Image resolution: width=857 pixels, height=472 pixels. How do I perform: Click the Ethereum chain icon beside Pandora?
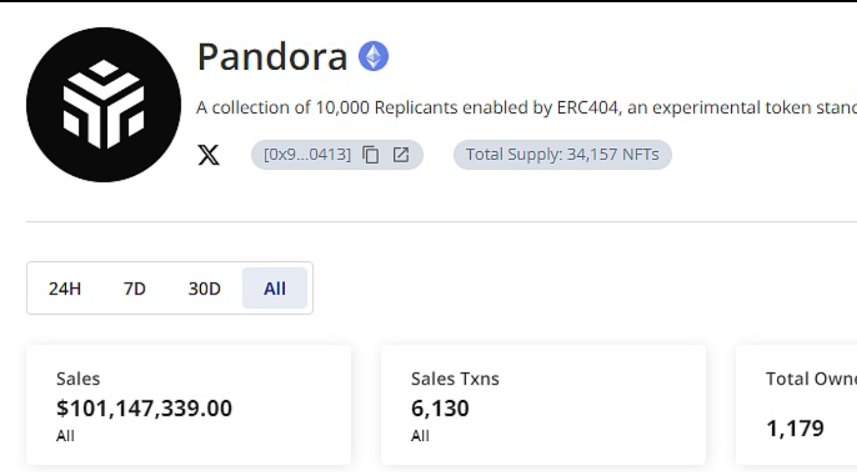click(374, 57)
